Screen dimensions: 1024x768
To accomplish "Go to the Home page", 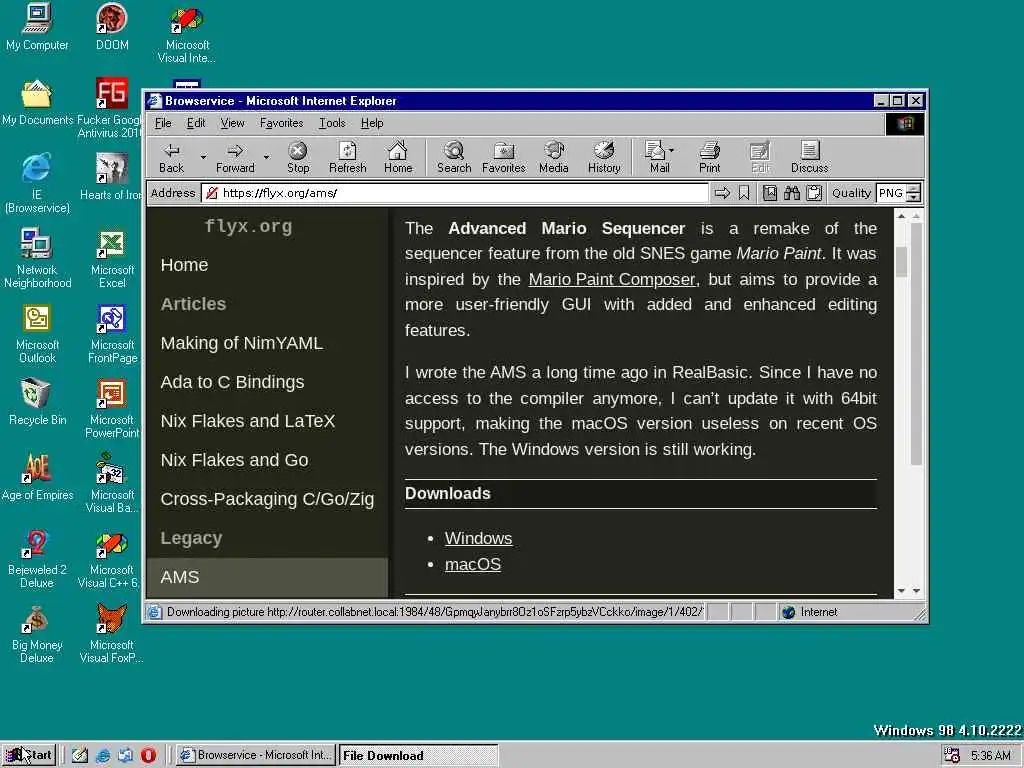I will (x=398, y=157).
